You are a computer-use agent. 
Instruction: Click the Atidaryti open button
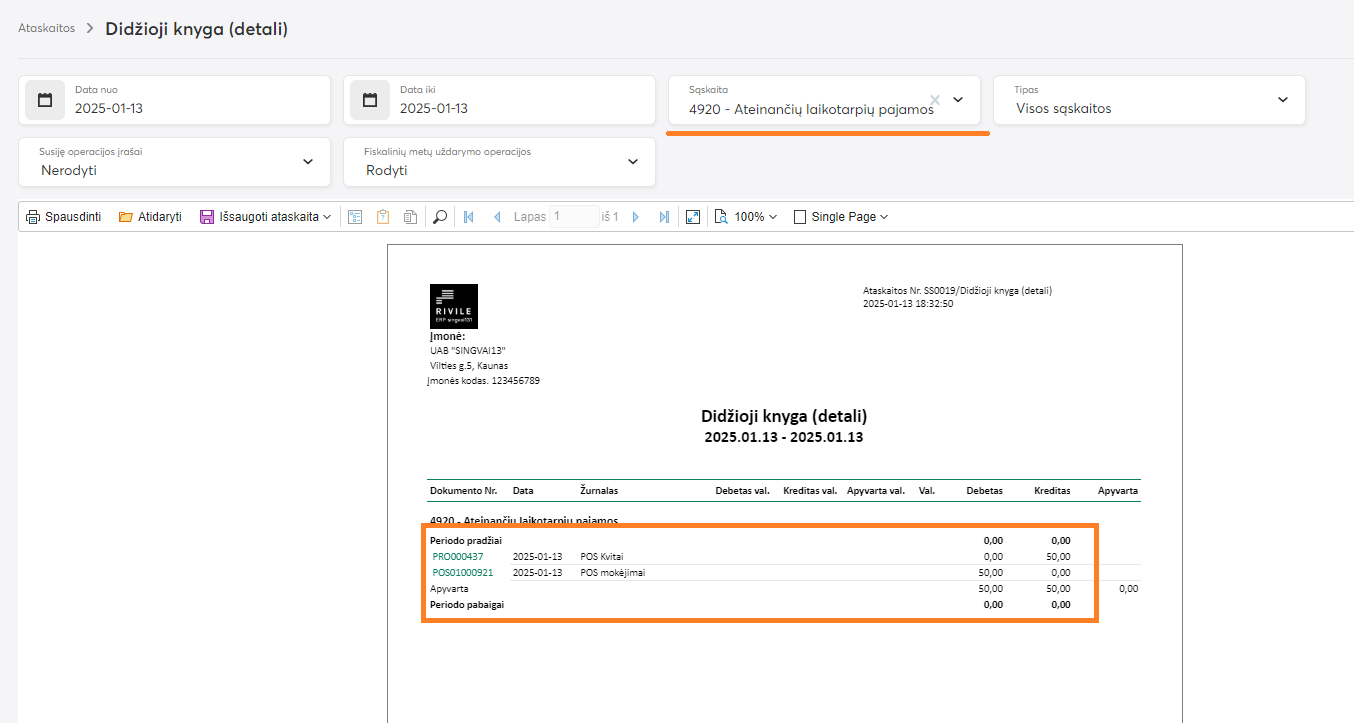point(150,217)
